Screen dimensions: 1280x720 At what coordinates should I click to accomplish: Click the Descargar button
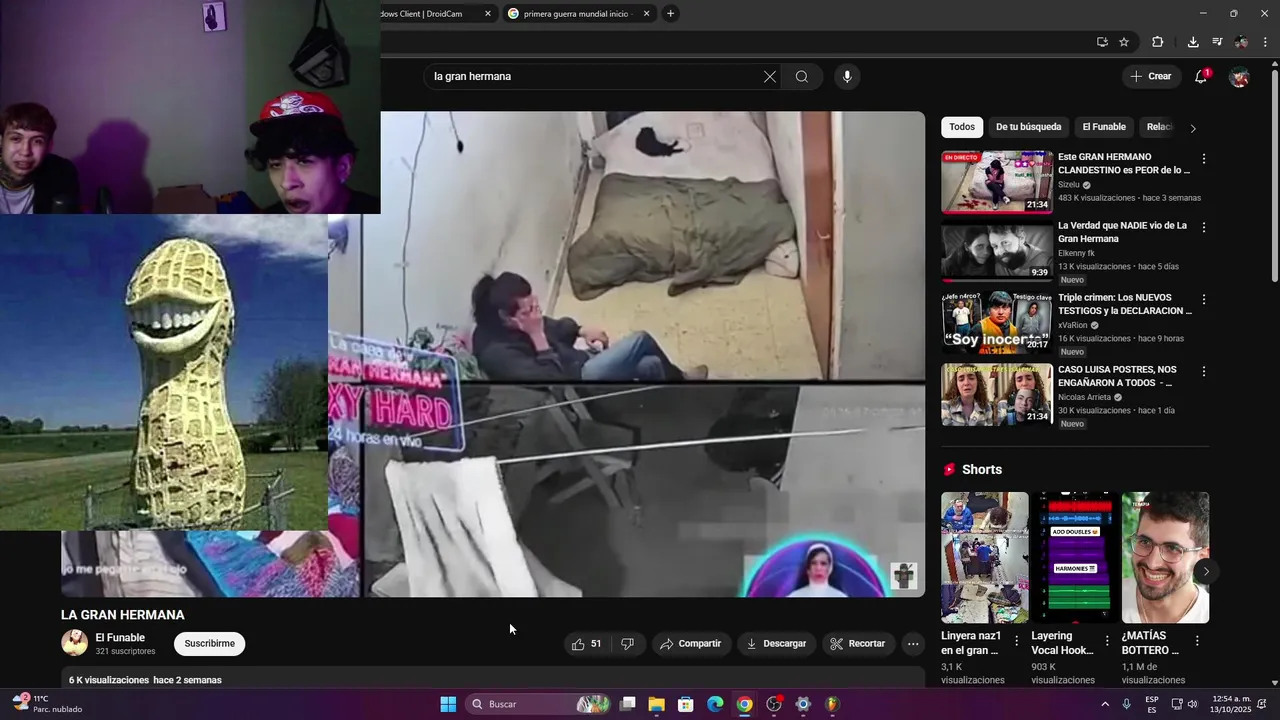776,644
